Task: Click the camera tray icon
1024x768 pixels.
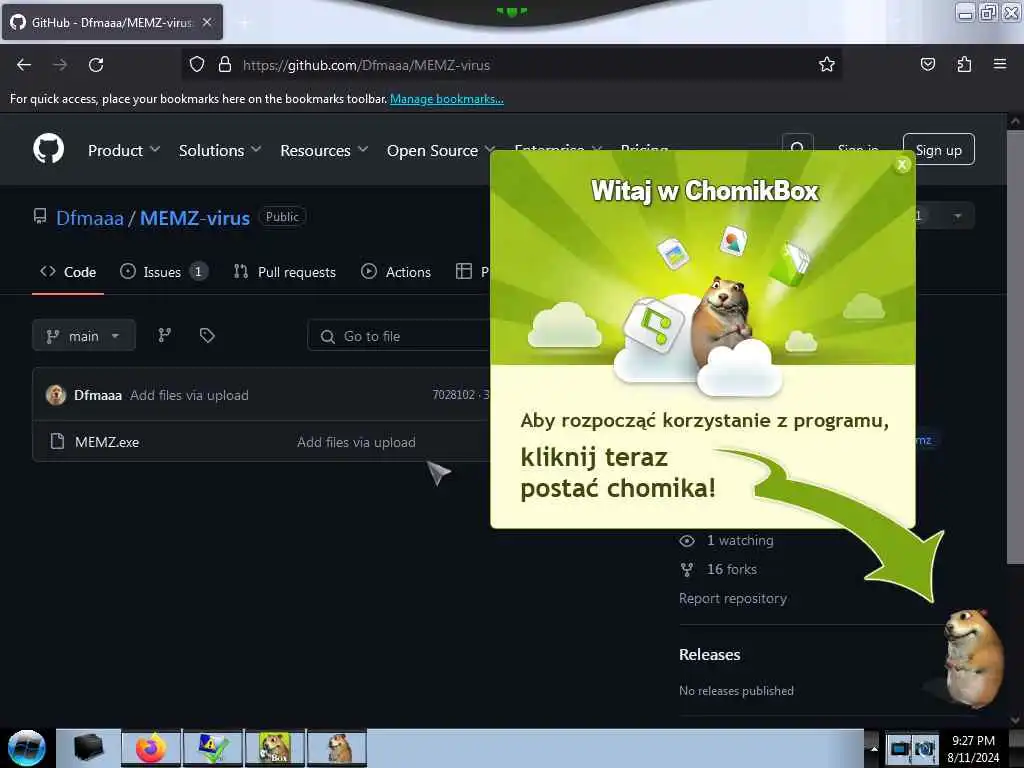Action: [x=925, y=748]
